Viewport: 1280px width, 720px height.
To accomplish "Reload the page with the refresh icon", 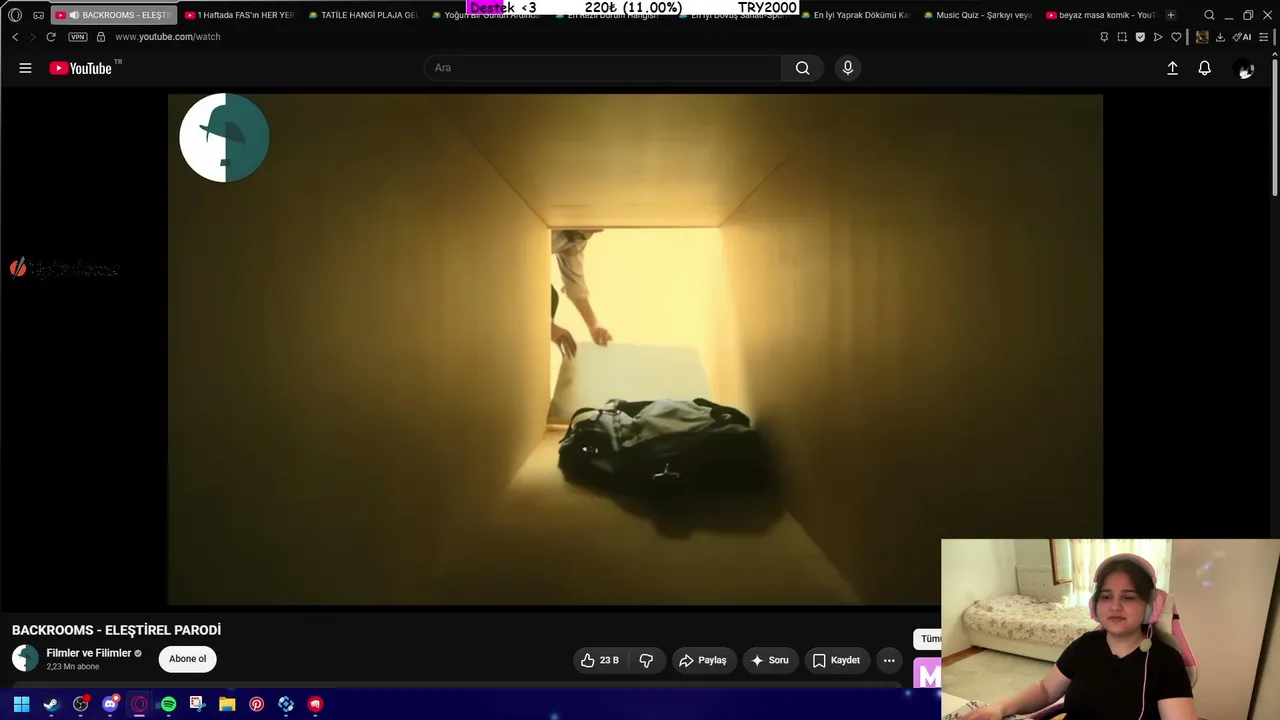I will pos(51,37).
